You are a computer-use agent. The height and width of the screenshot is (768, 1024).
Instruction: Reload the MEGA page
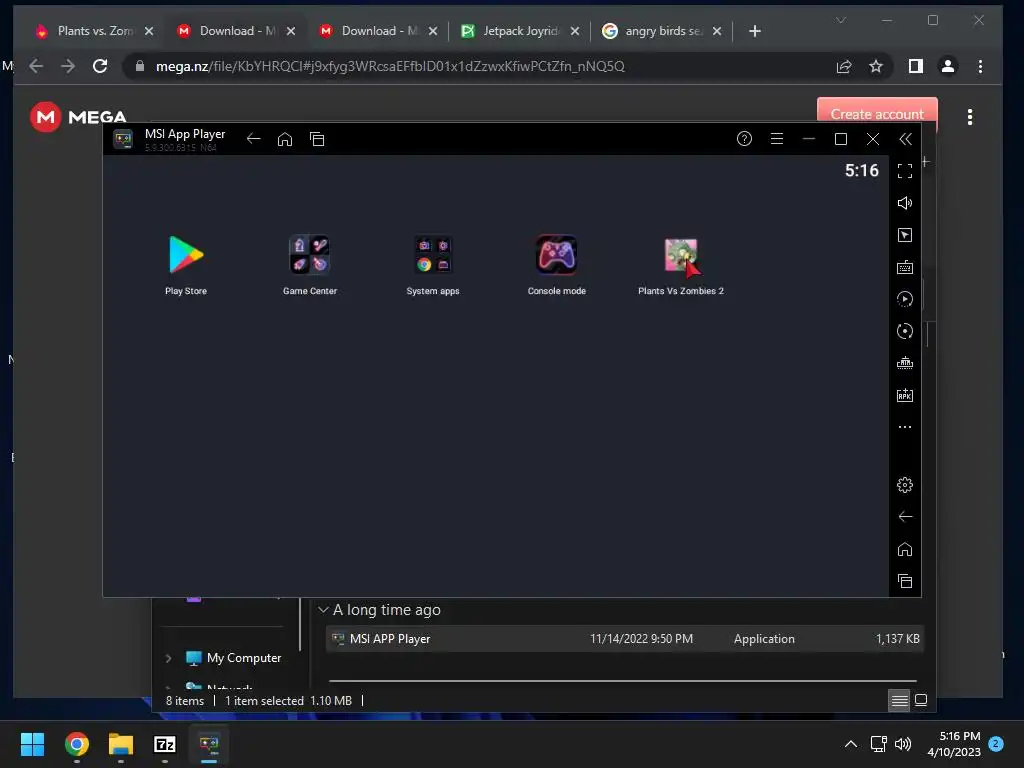click(100, 66)
